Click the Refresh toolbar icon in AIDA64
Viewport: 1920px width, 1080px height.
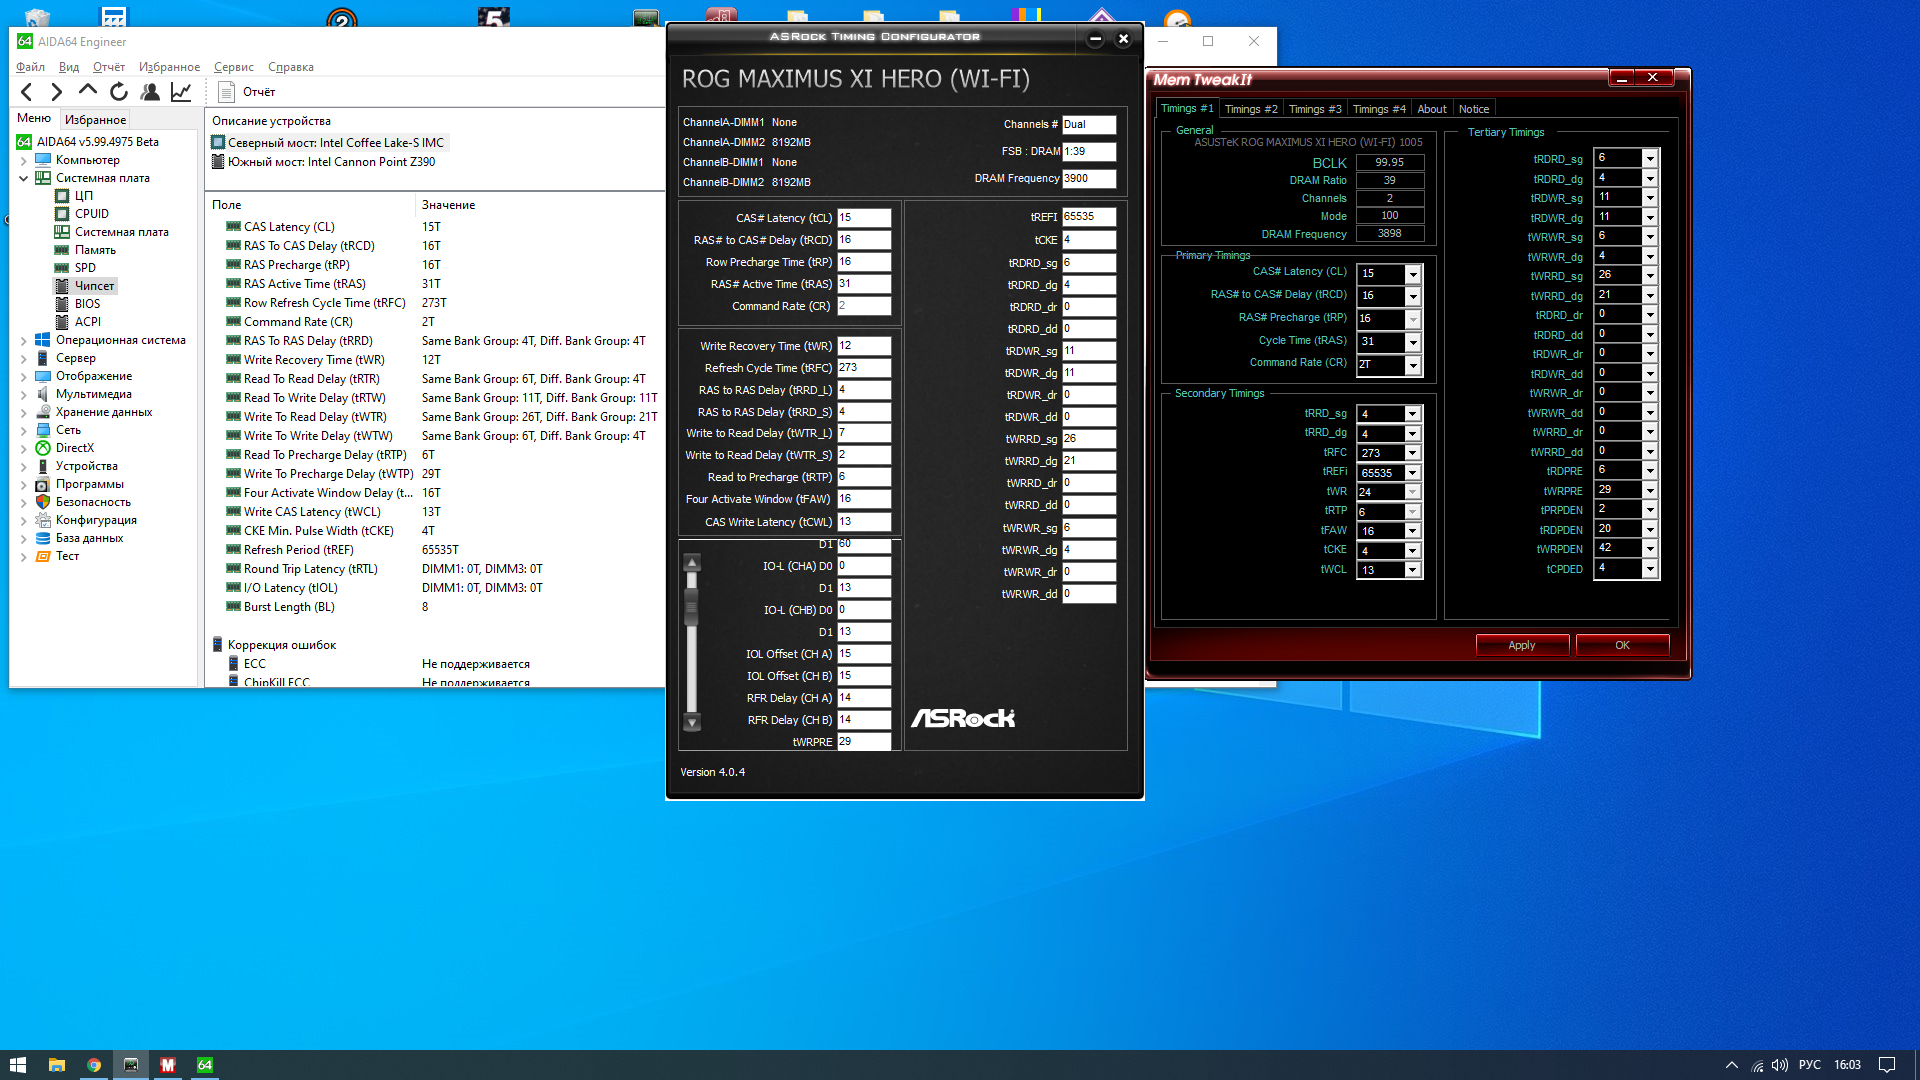click(x=119, y=92)
